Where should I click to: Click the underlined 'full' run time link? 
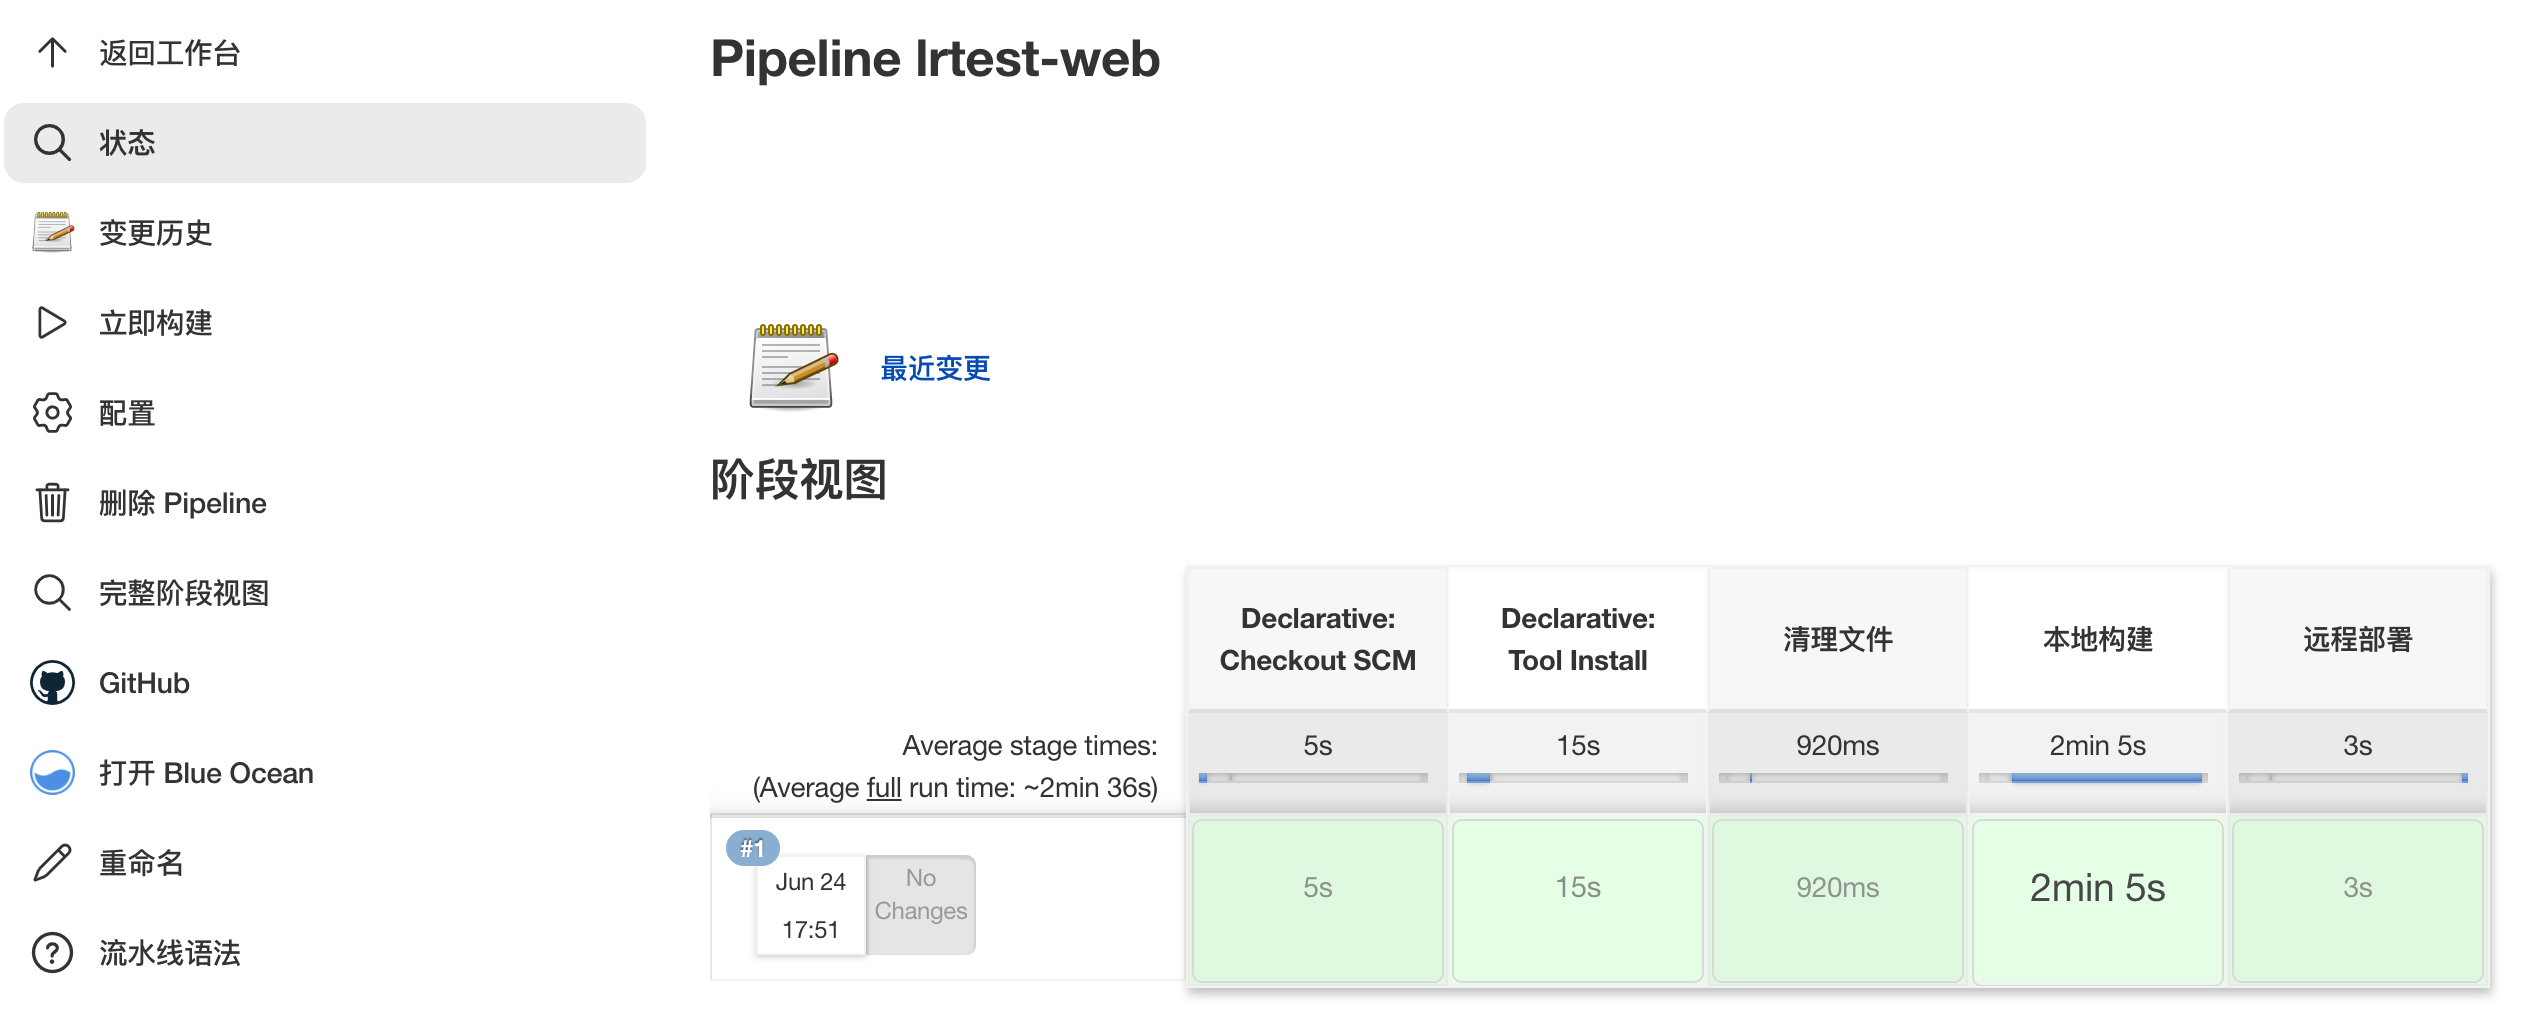point(883,788)
